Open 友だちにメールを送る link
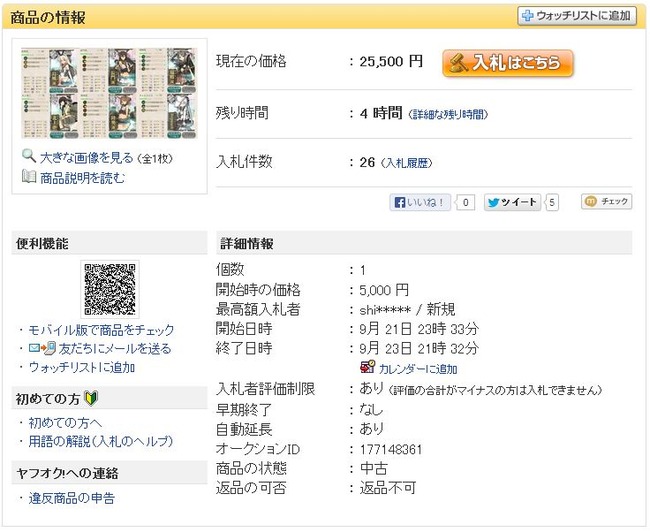This screenshot has width=650, height=532. (115, 349)
